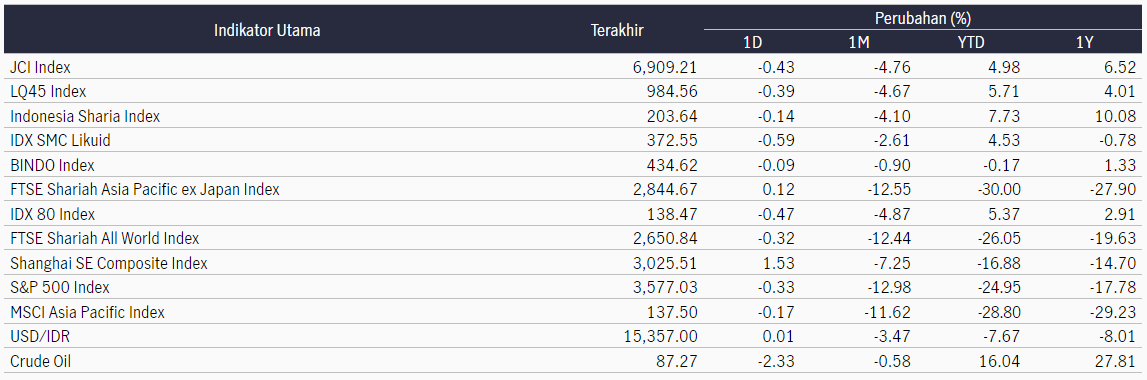Click the 1Y column header
This screenshot has height=380, width=1147.
click(1084, 43)
